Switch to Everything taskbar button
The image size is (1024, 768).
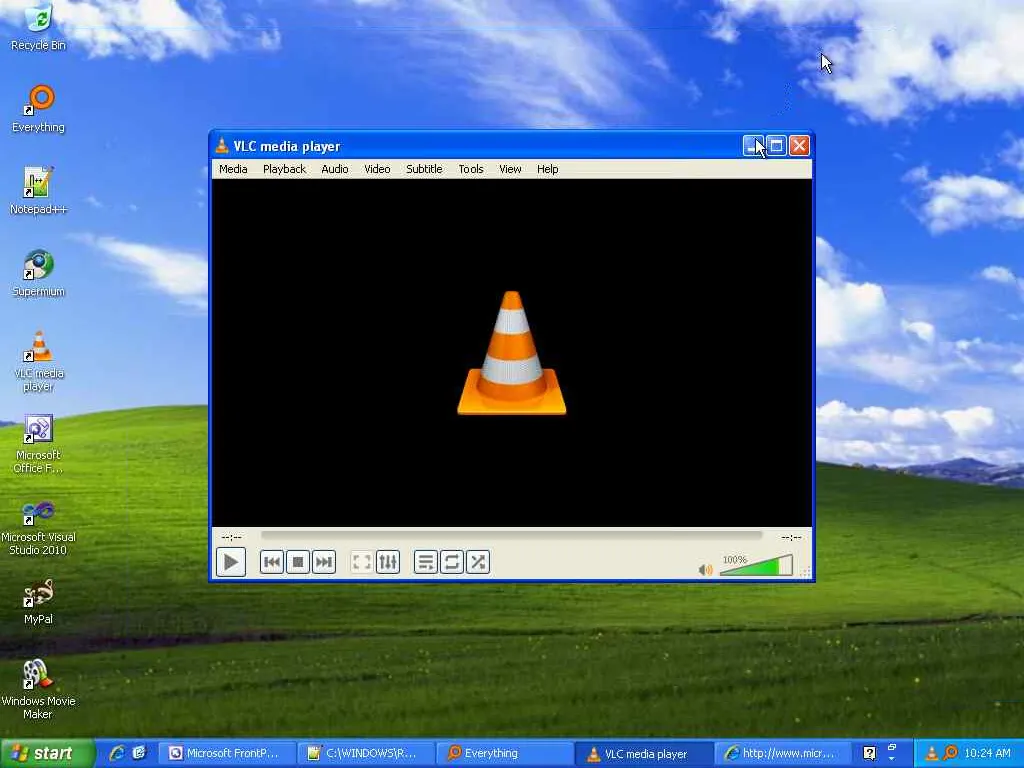pos(504,753)
